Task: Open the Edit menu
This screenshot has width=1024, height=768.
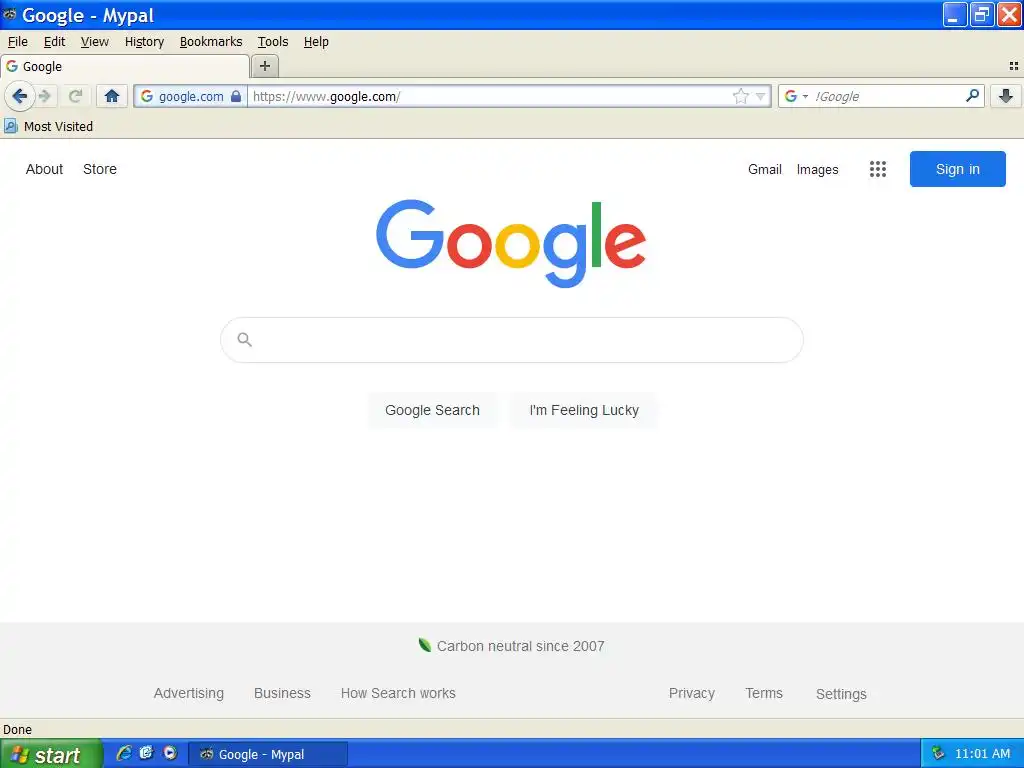Action: 54,42
